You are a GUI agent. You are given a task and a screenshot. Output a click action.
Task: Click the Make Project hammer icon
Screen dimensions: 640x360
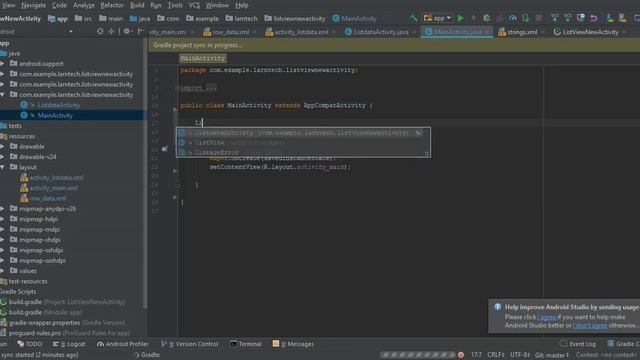tap(413, 18)
